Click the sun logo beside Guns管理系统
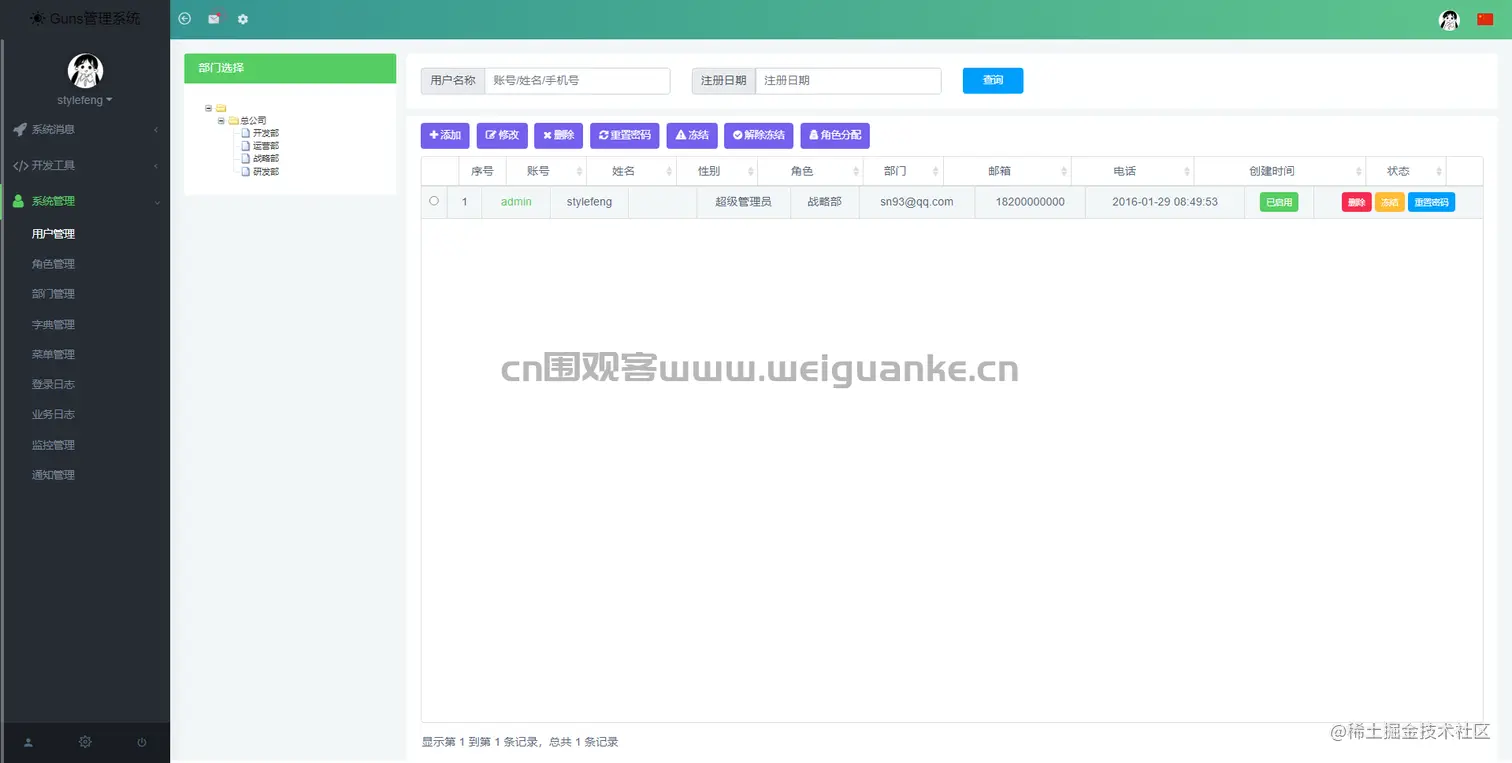 (37, 18)
